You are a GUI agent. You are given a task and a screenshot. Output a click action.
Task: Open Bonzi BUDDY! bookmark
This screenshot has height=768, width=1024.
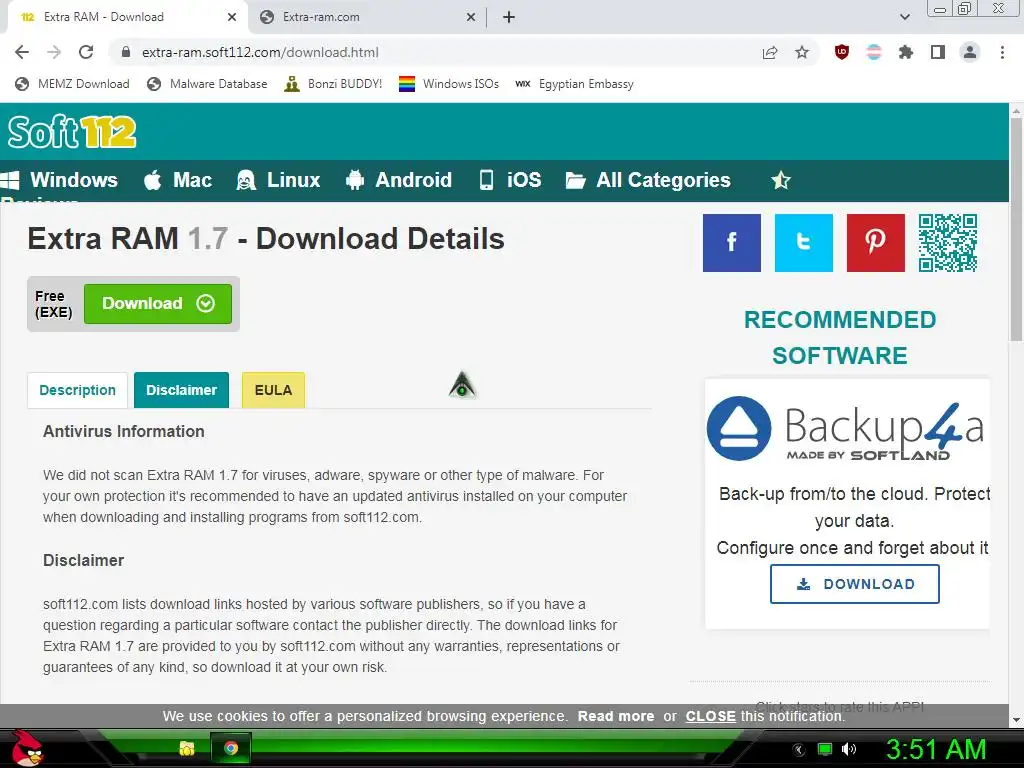(x=333, y=84)
